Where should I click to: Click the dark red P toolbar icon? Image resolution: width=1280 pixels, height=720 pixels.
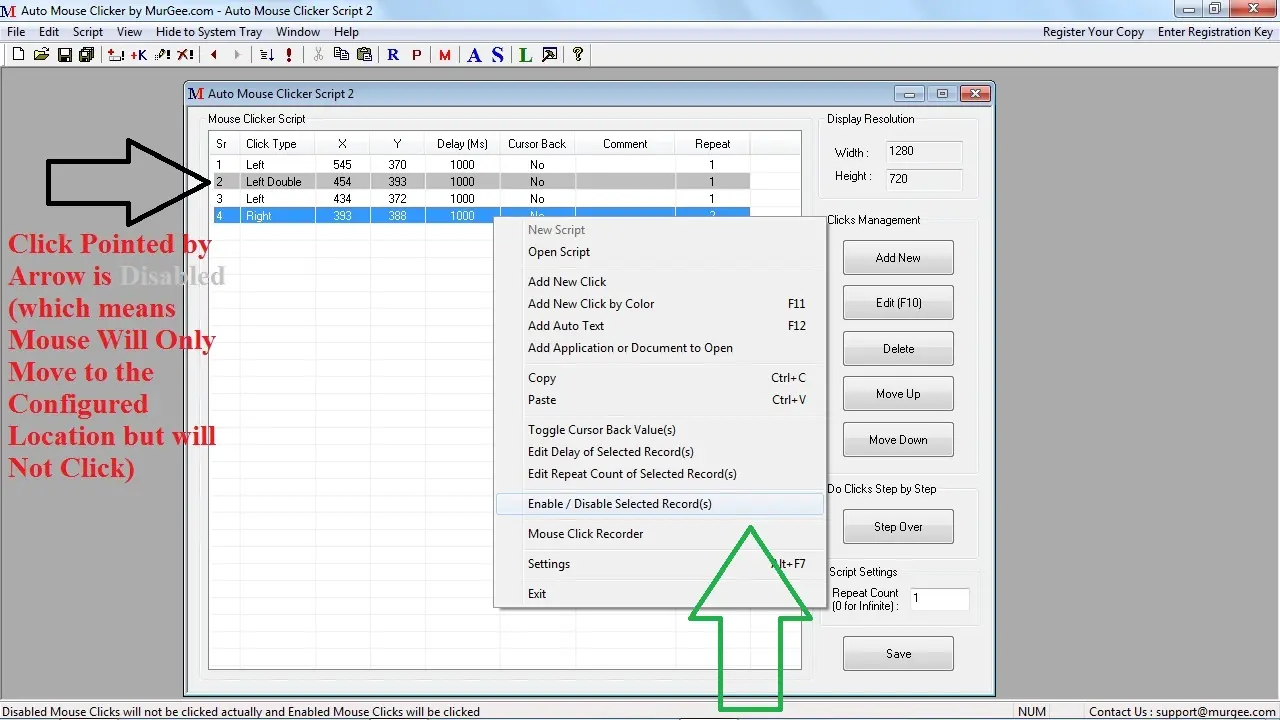417,55
